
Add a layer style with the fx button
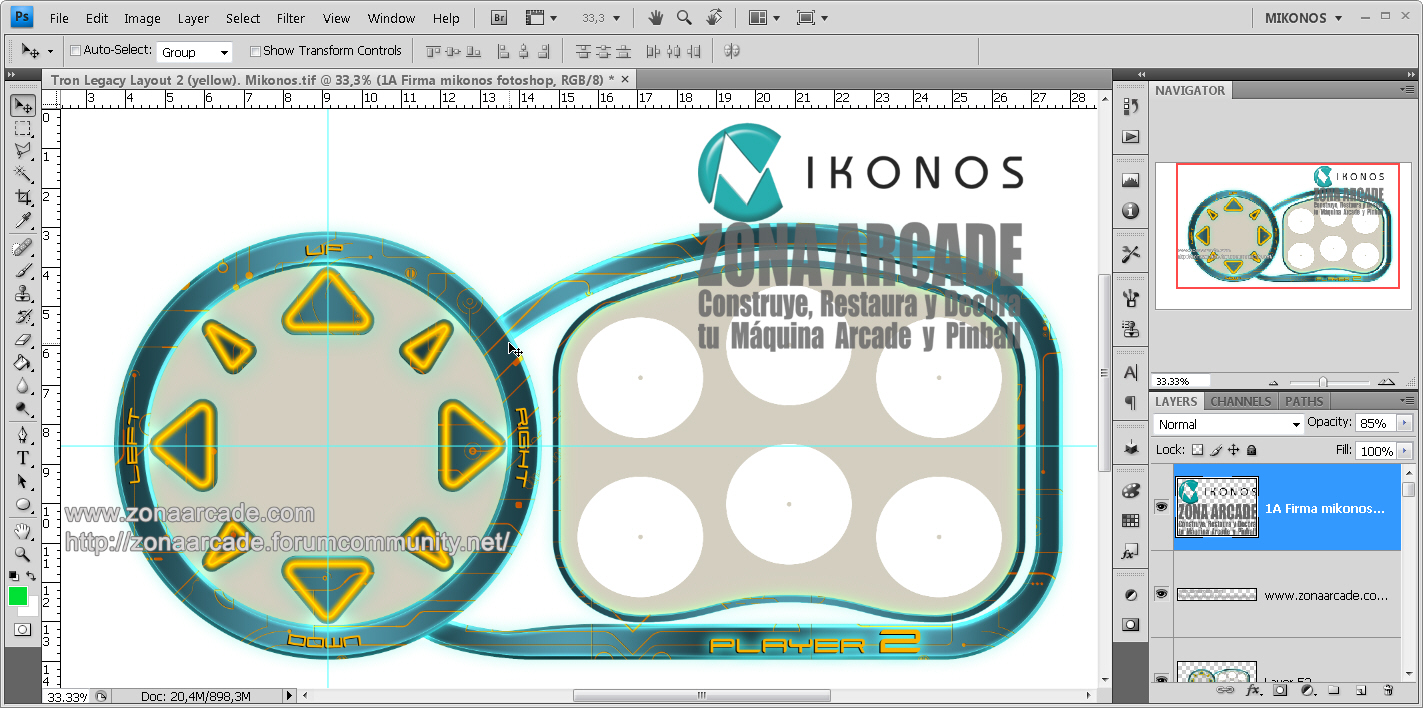[1252, 690]
